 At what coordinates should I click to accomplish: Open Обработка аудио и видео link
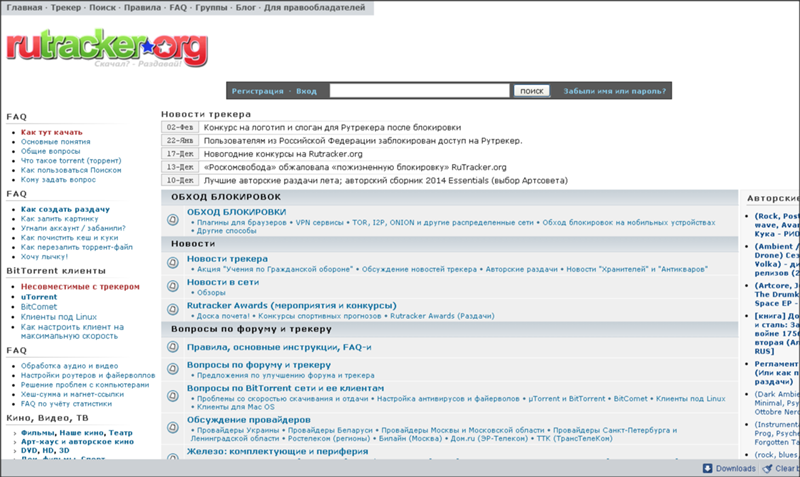pos(69,366)
